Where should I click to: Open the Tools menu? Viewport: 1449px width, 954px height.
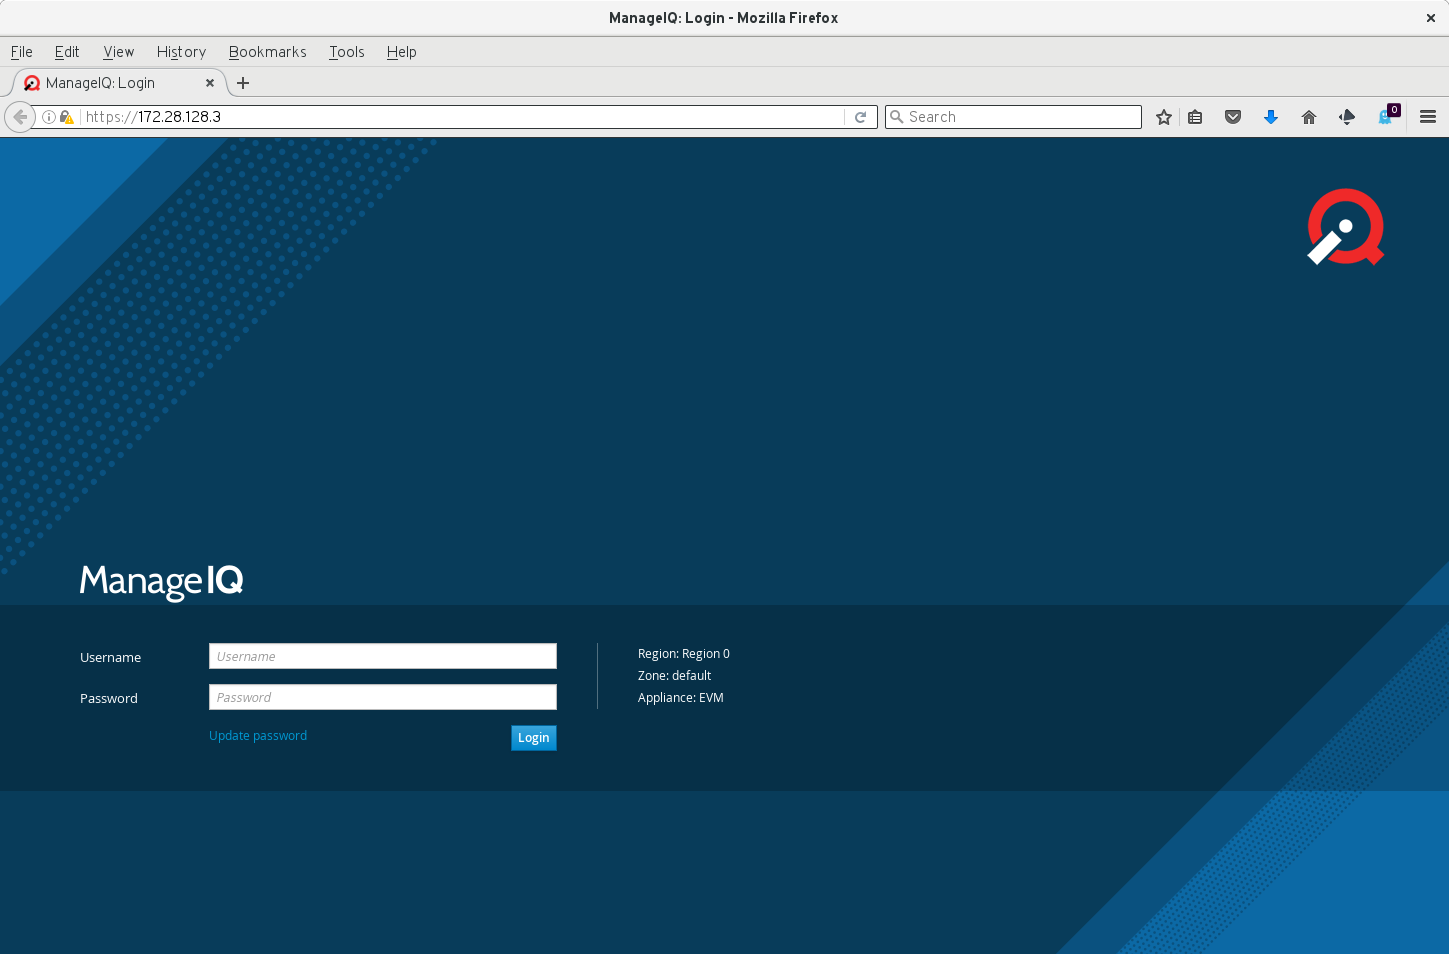tap(347, 52)
